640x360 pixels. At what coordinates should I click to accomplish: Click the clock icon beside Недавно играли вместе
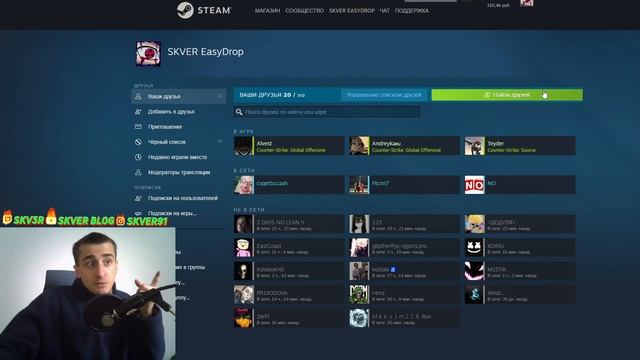(x=138, y=157)
